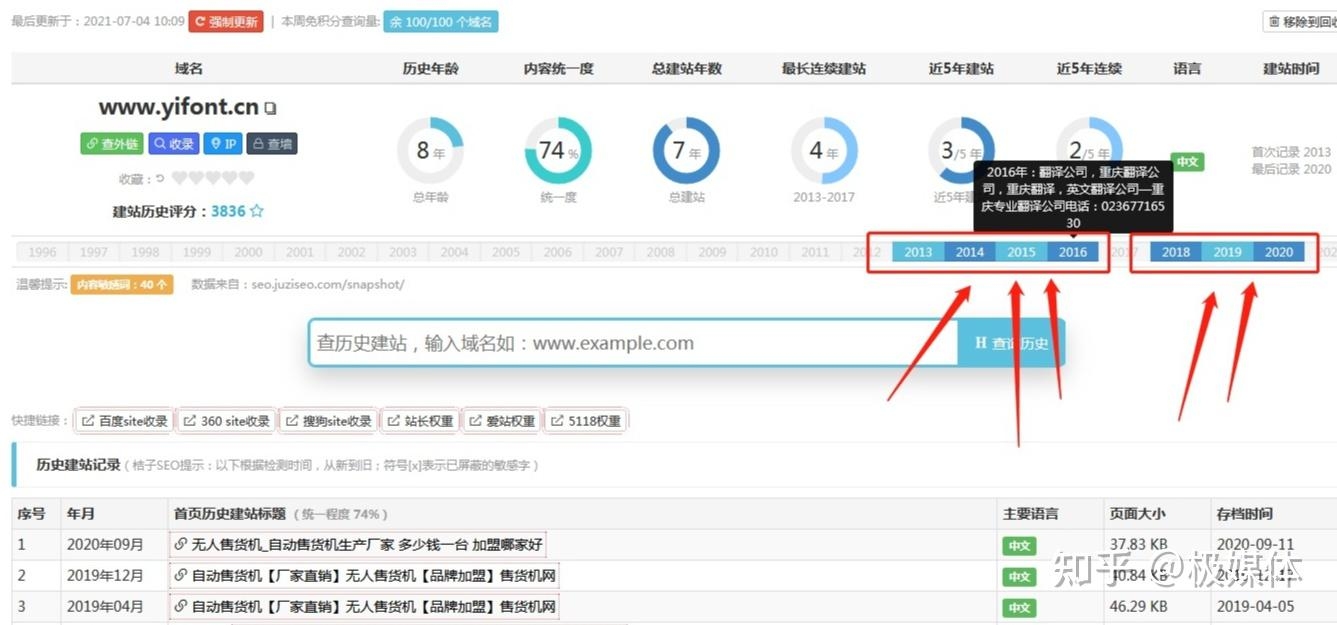Click the 收藏 reset arrow toggle
This screenshot has width=1337, height=625.
click(159, 177)
